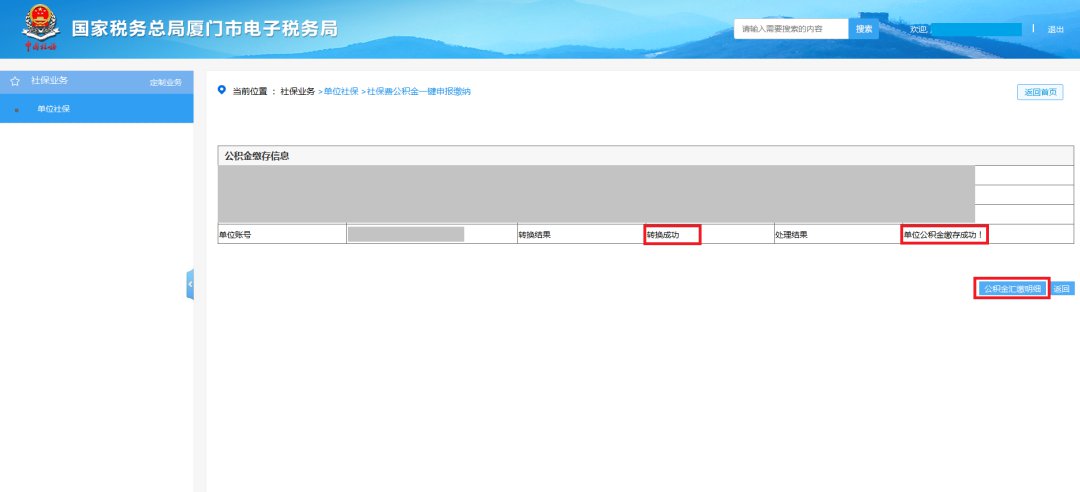Switch to 定制业务 in the sidebar
Image resolution: width=1080 pixels, height=492 pixels.
(x=165, y=82)
